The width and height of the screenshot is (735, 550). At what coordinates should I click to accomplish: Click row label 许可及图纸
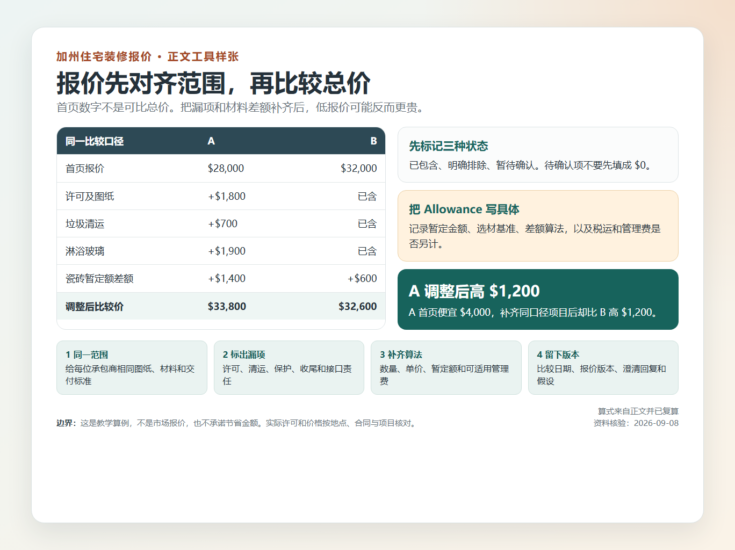pos(90,196)
